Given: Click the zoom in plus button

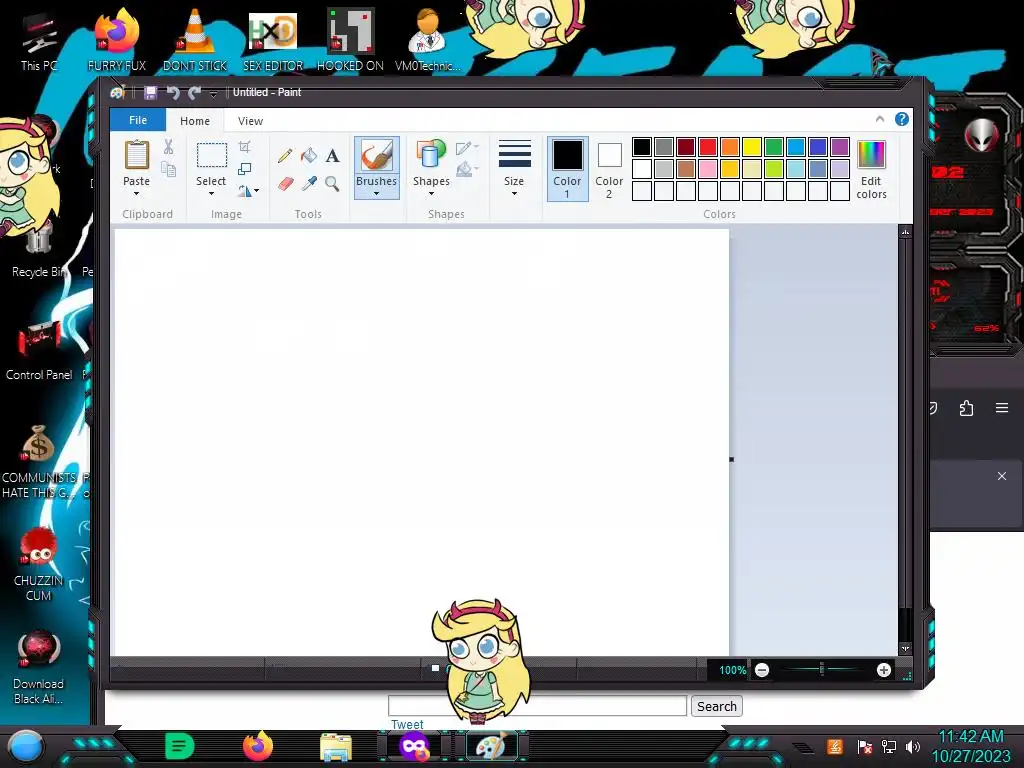Looking at the screenshot, I should coord(884,670).
